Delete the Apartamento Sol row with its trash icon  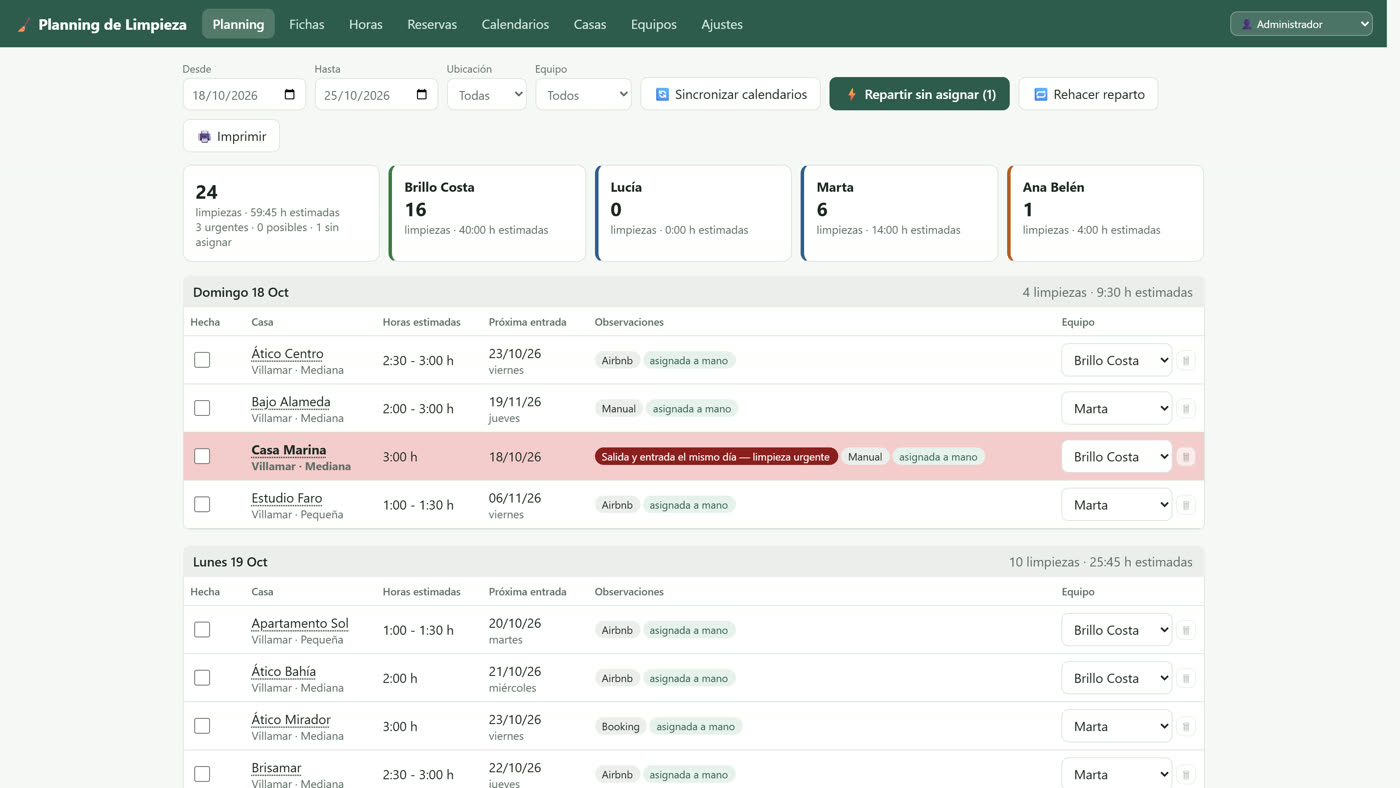point(1186,630)
